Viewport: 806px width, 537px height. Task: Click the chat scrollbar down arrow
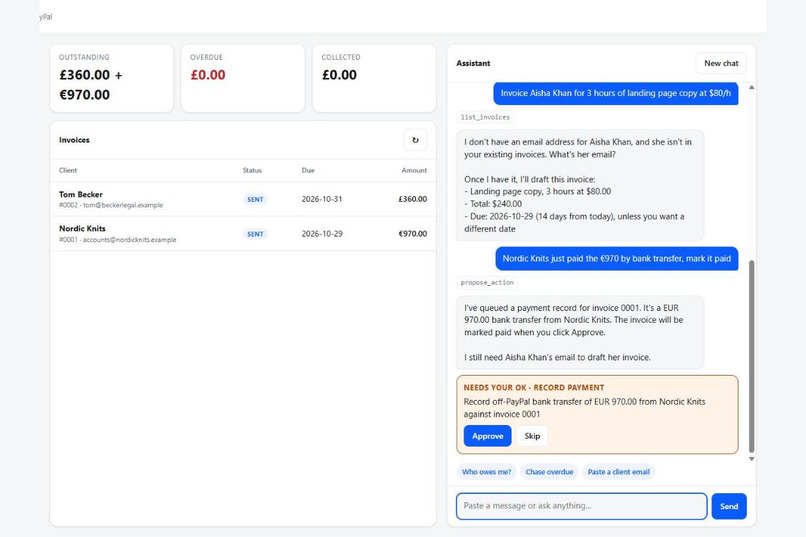point(752,459)
